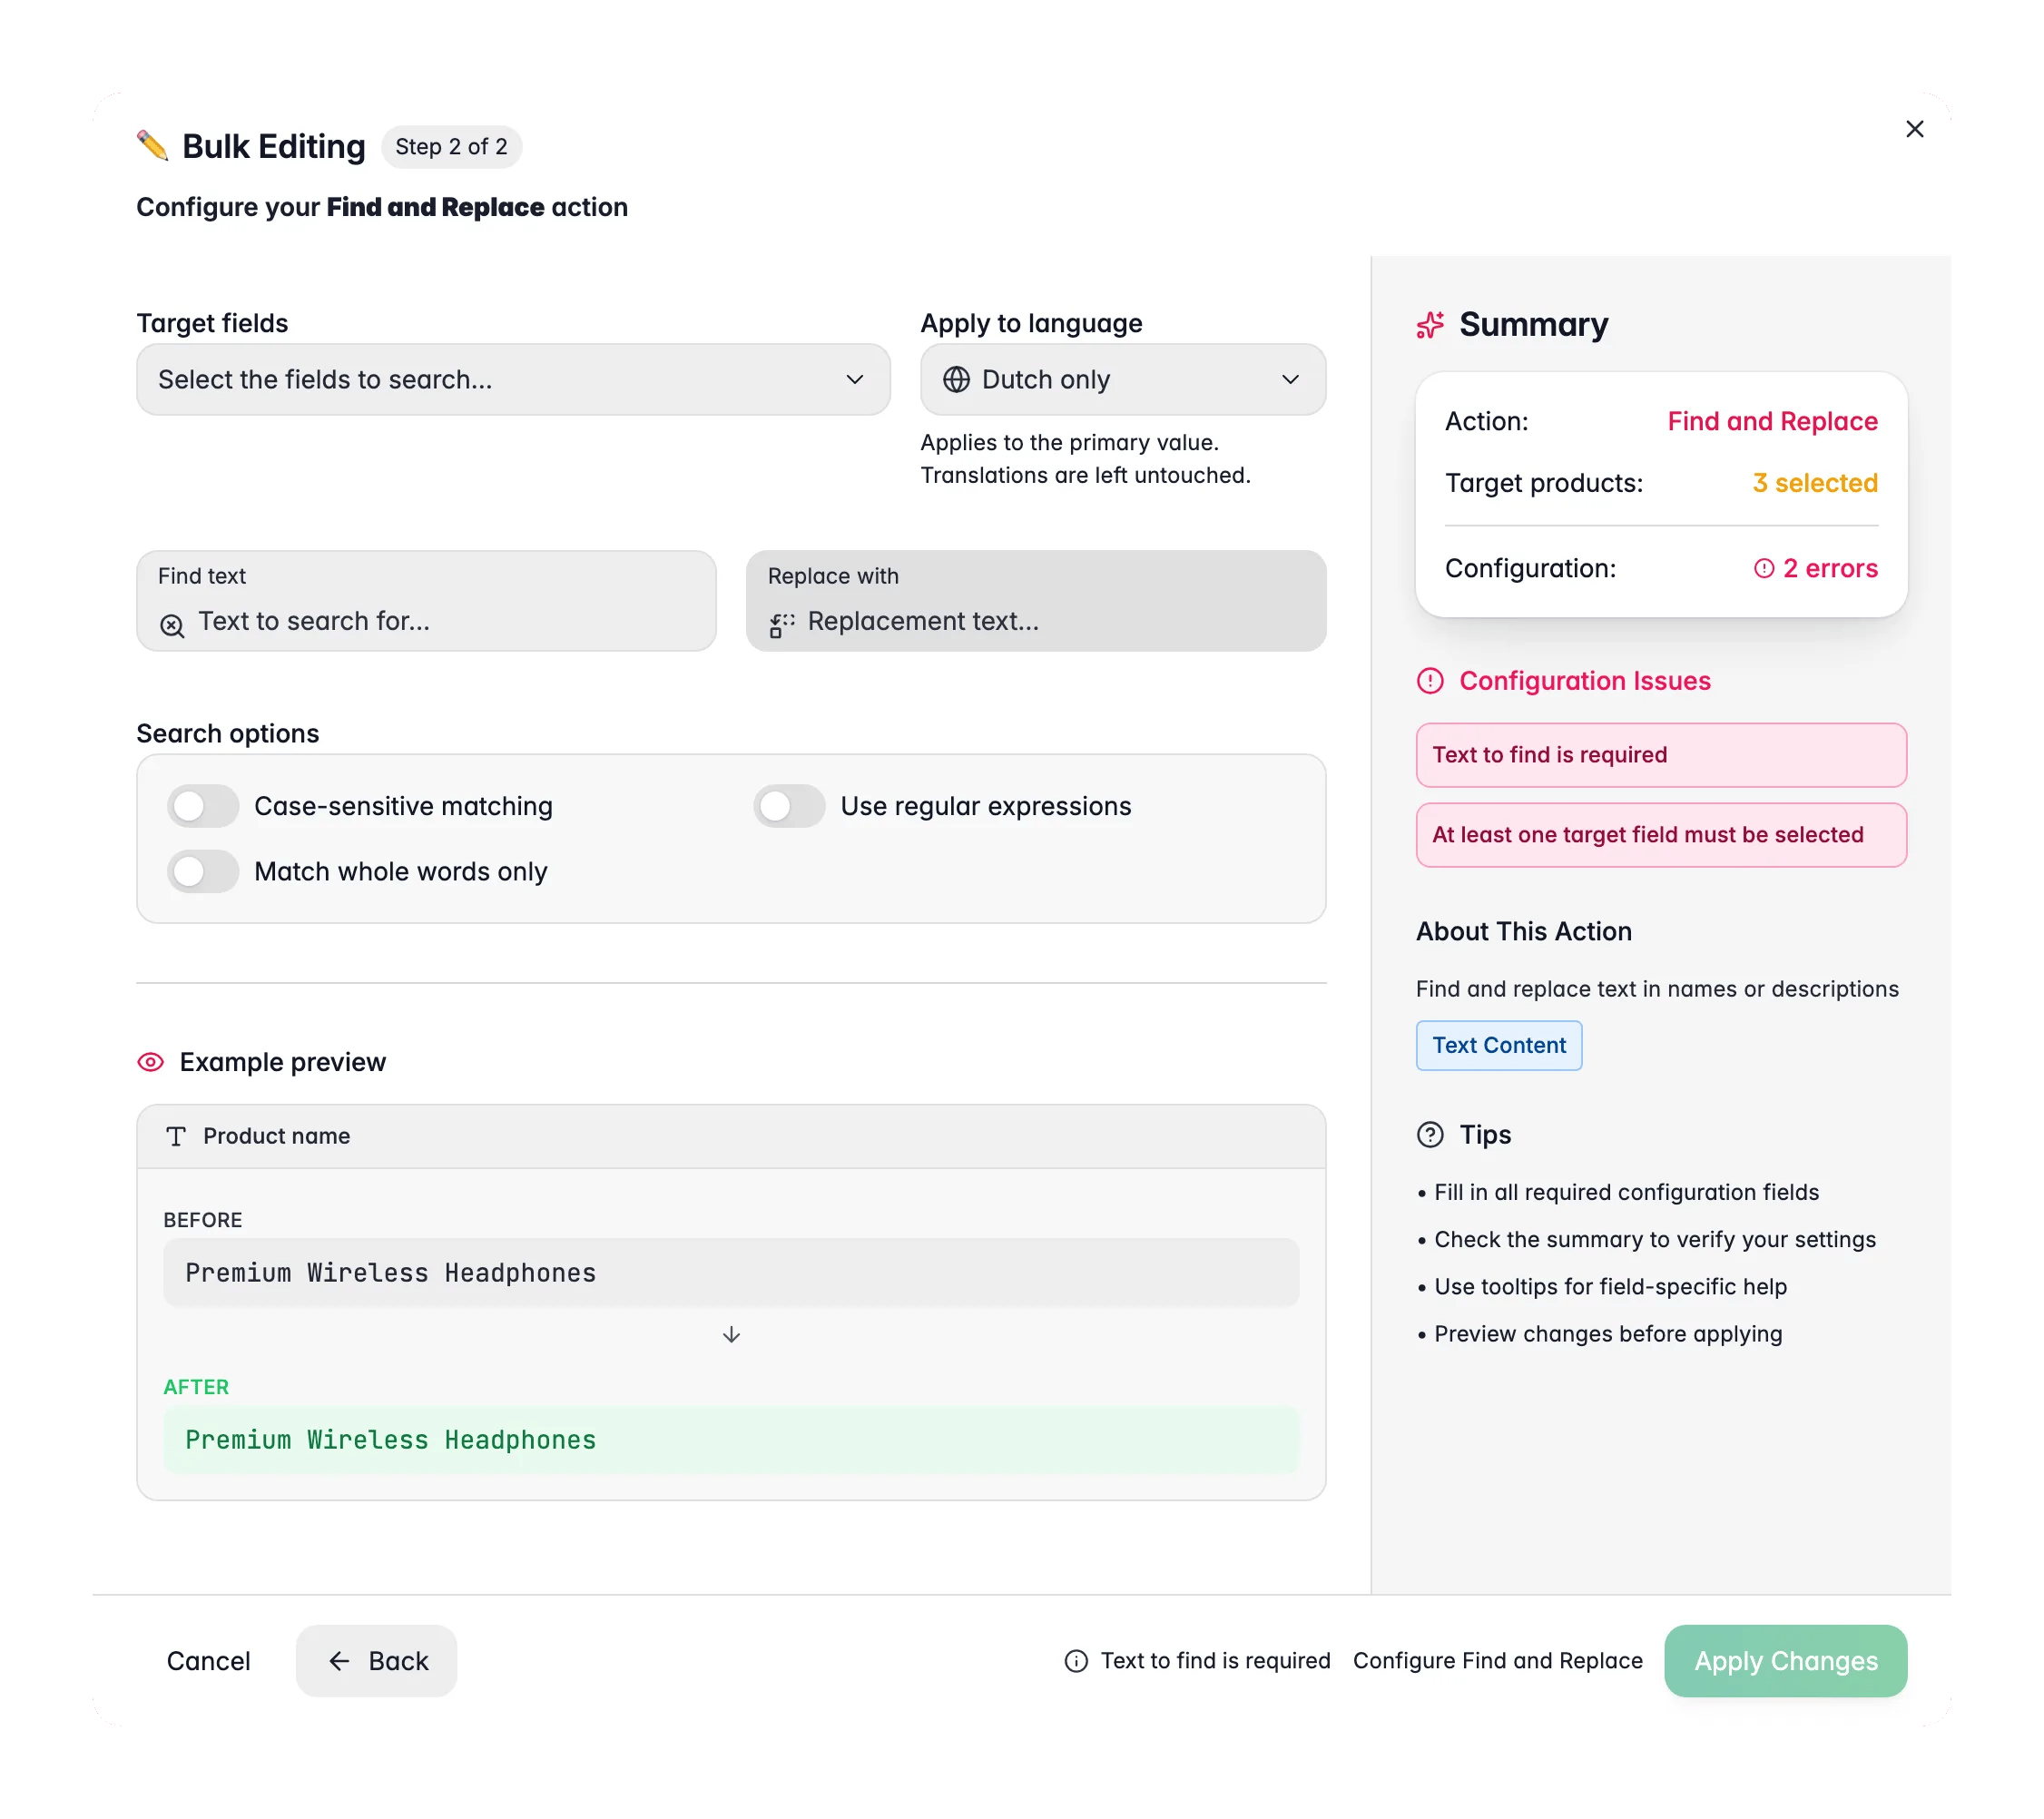Image resolution: width=2044 pixels, height=1819 pixels.
Task: Toggle Case-sensitive matching switch
Action: (x=203, y=806)
